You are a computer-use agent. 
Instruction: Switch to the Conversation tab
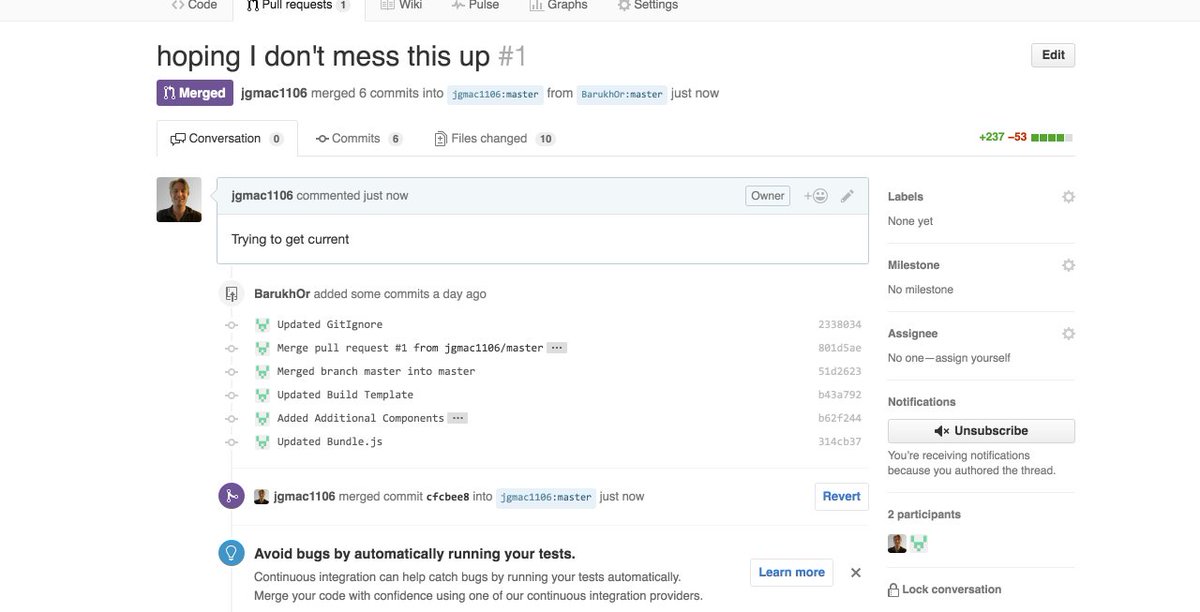(227, 138)
